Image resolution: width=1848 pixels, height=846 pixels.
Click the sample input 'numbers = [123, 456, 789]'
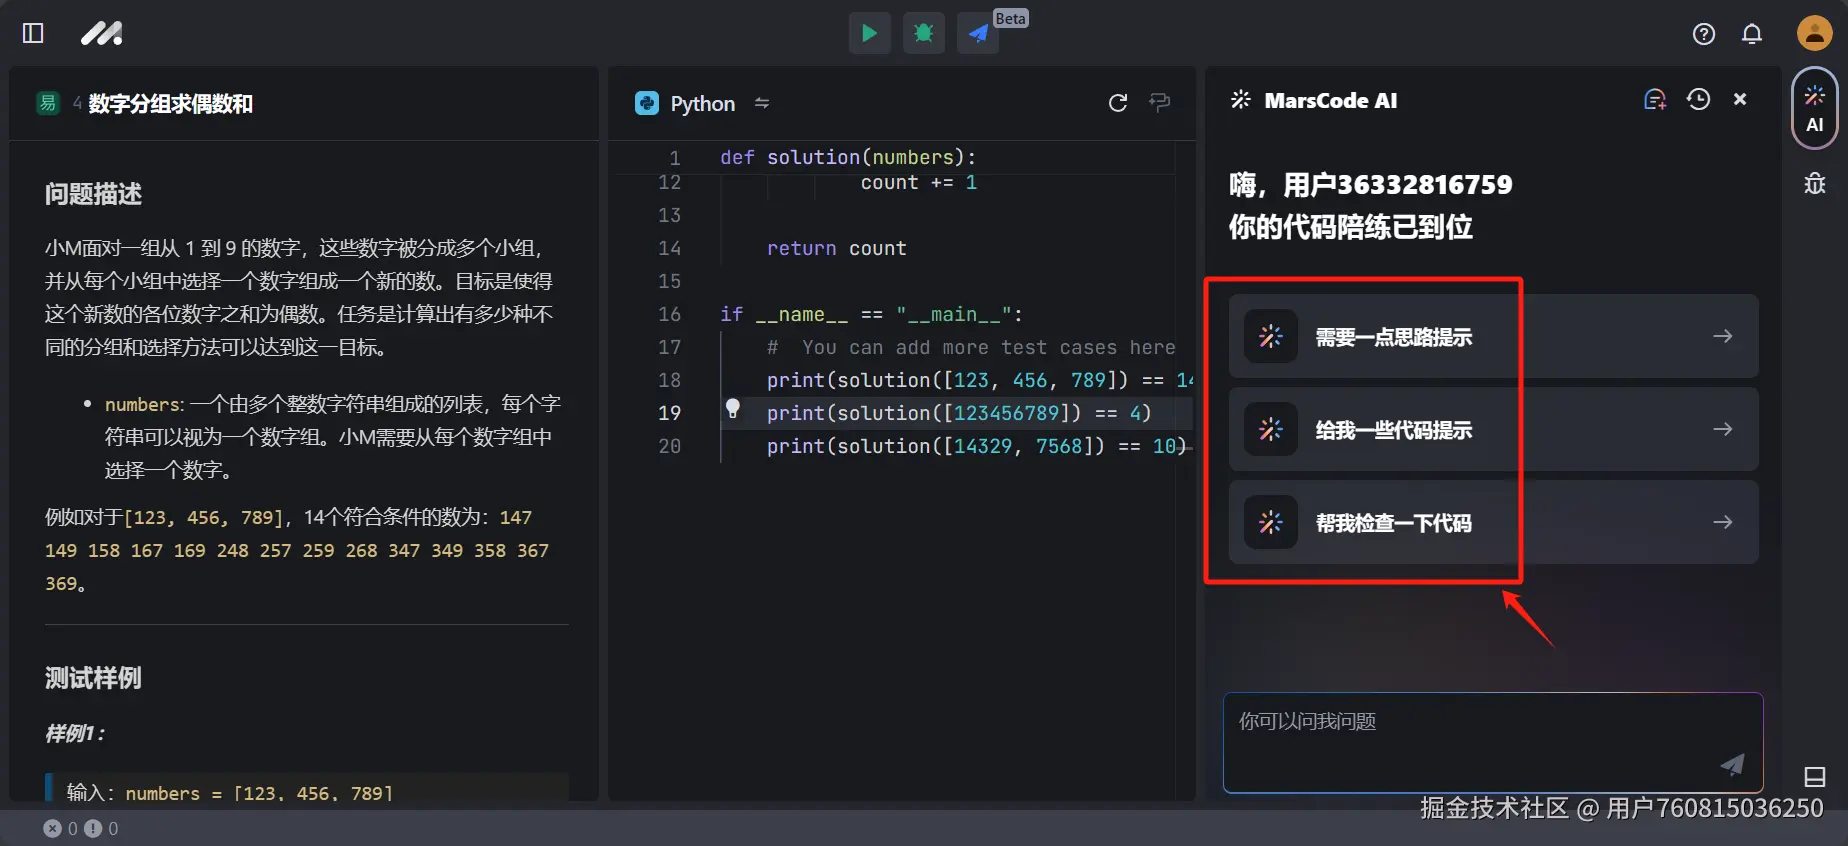258,792
